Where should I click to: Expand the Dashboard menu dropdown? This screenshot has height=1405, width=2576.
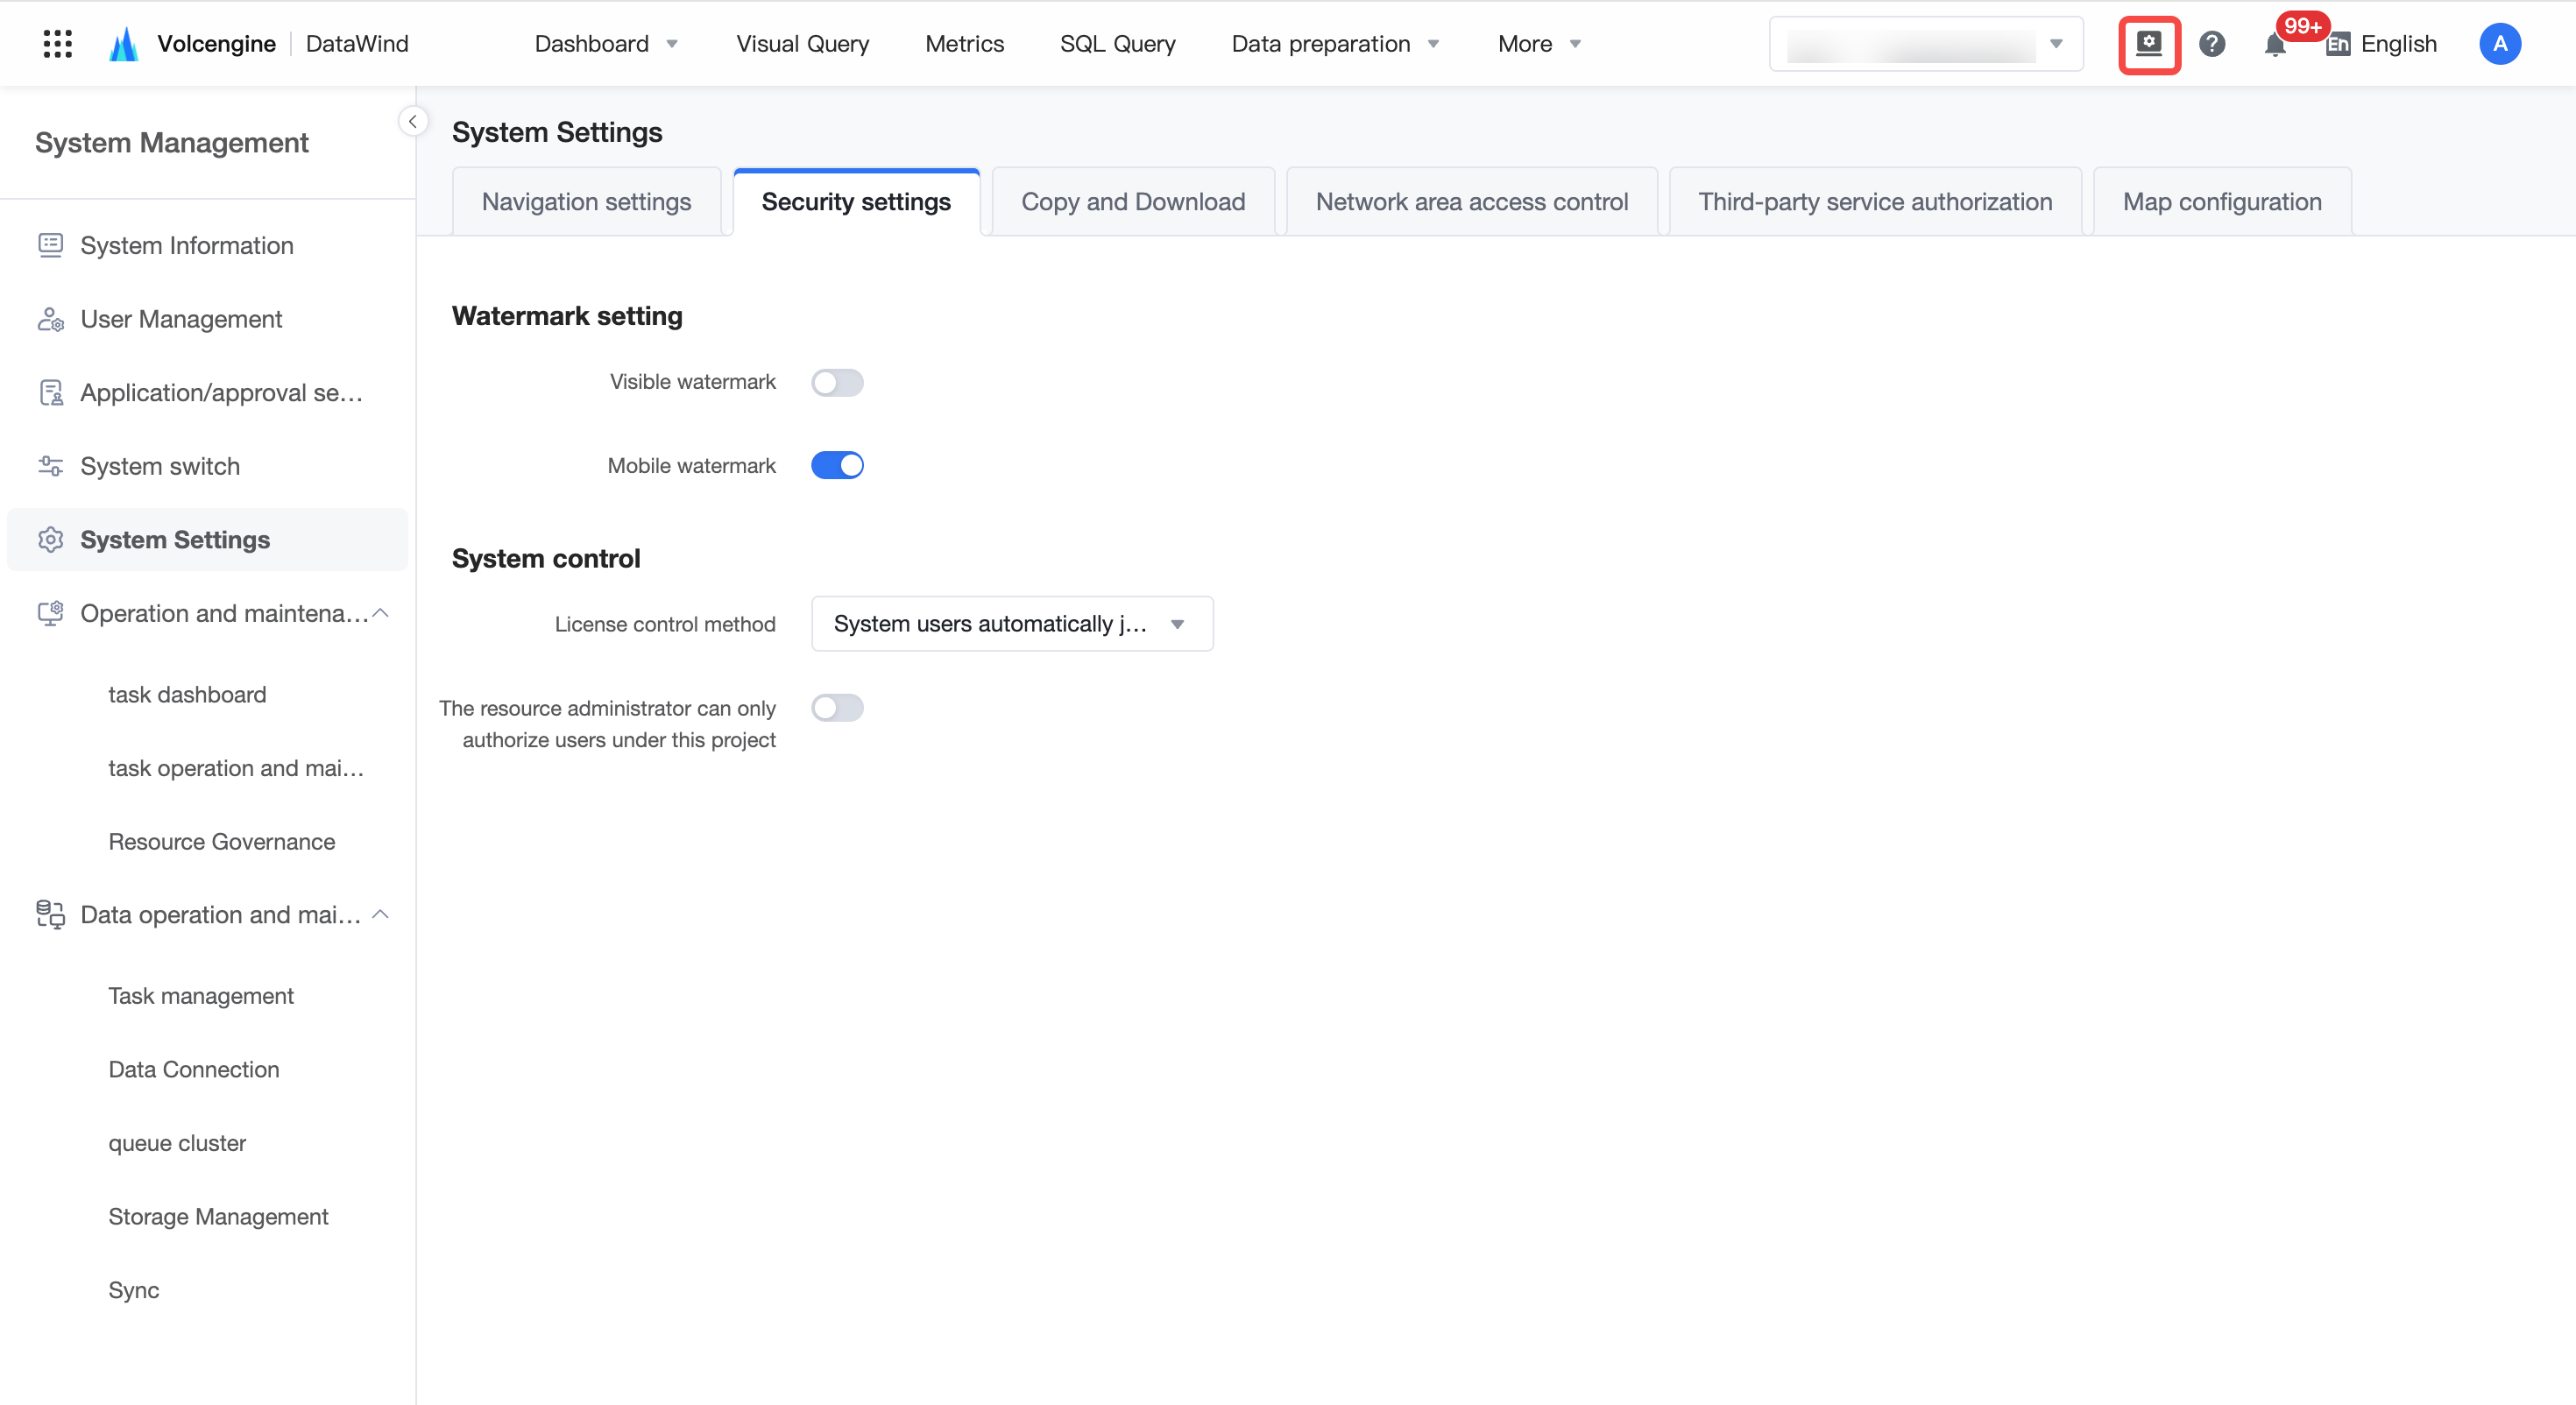pos(606,44)
